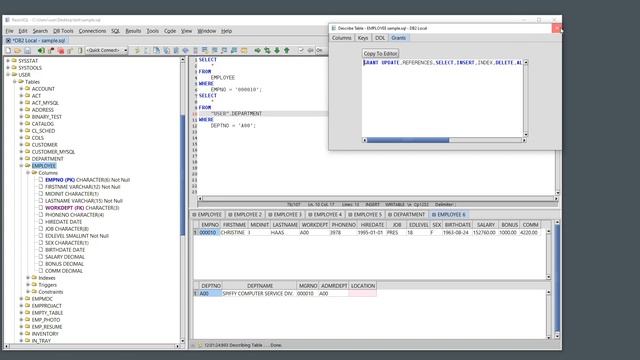This screenshot has height=360, width=640.
Task: Open the Code menu
Action: click(170, 31)
